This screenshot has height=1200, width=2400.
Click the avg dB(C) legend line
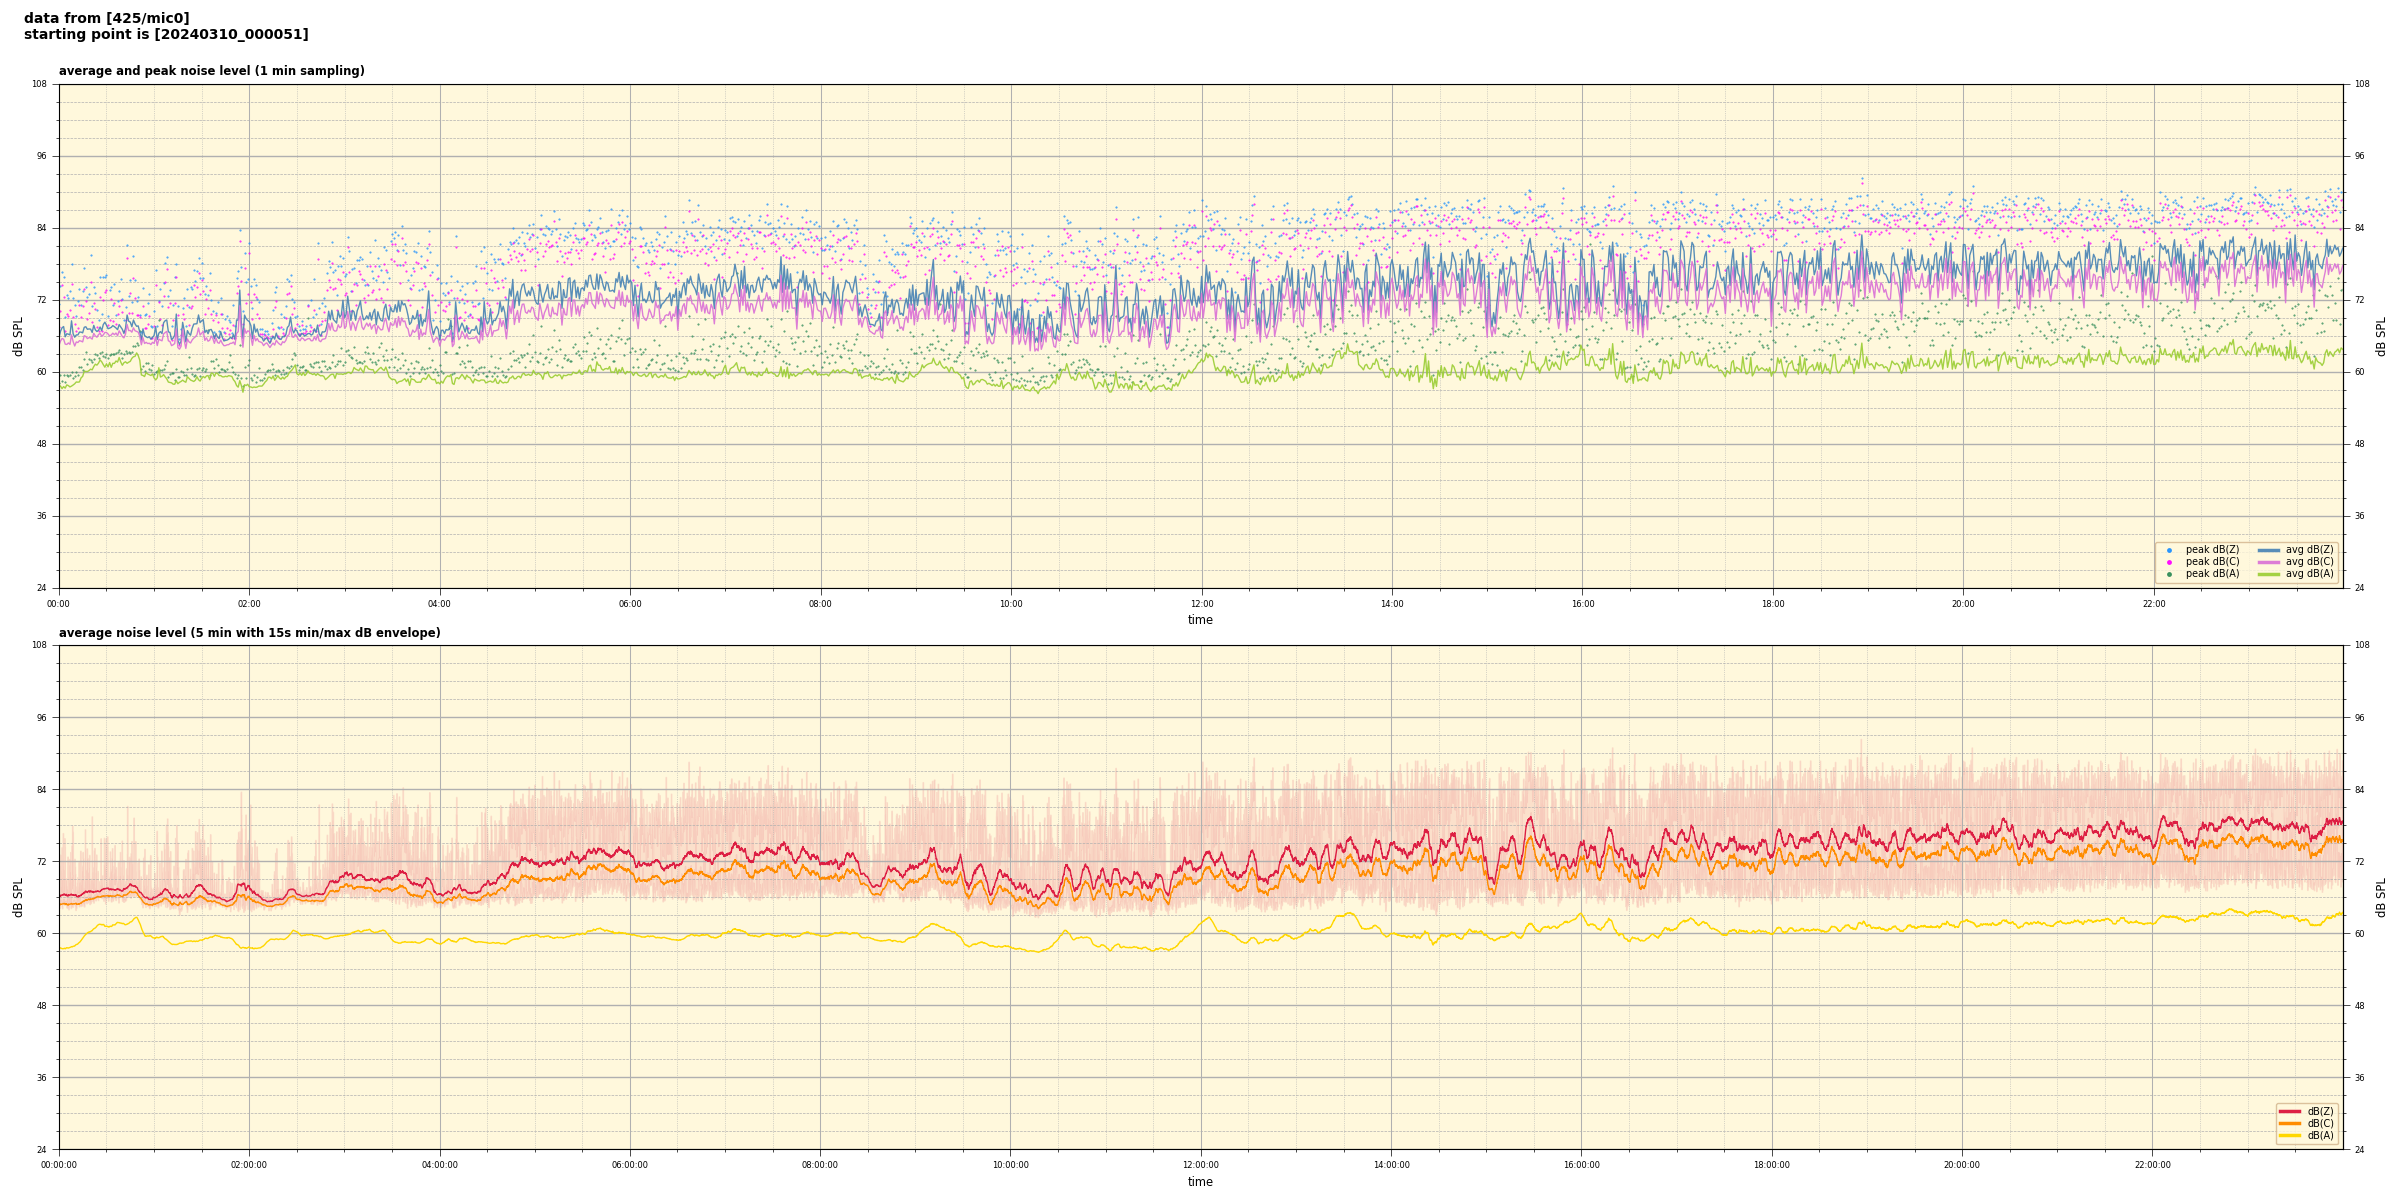coord(2269,562)
